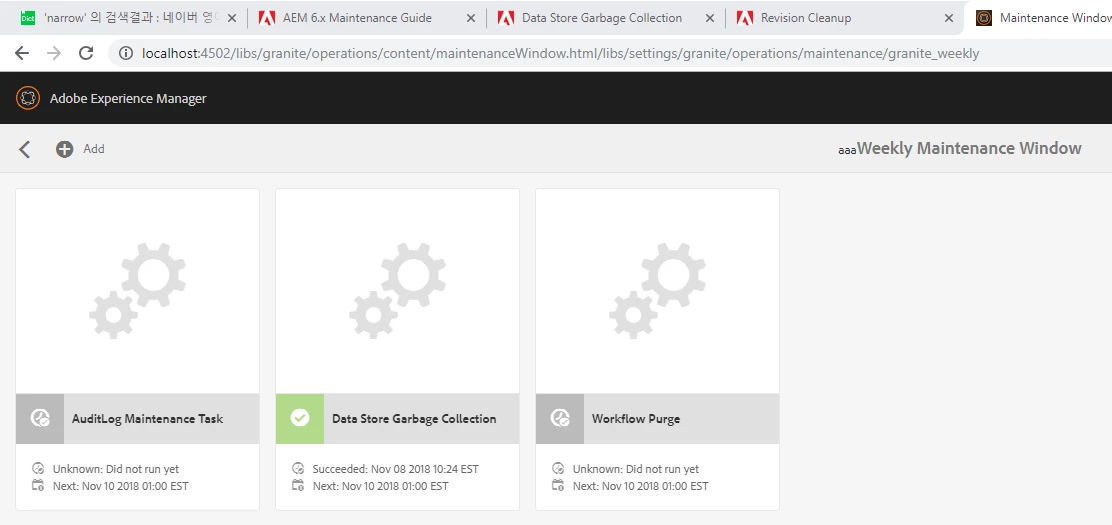Click 'Succeeded: Nov 08 2018 10:24 EST' text

(396, 469)
